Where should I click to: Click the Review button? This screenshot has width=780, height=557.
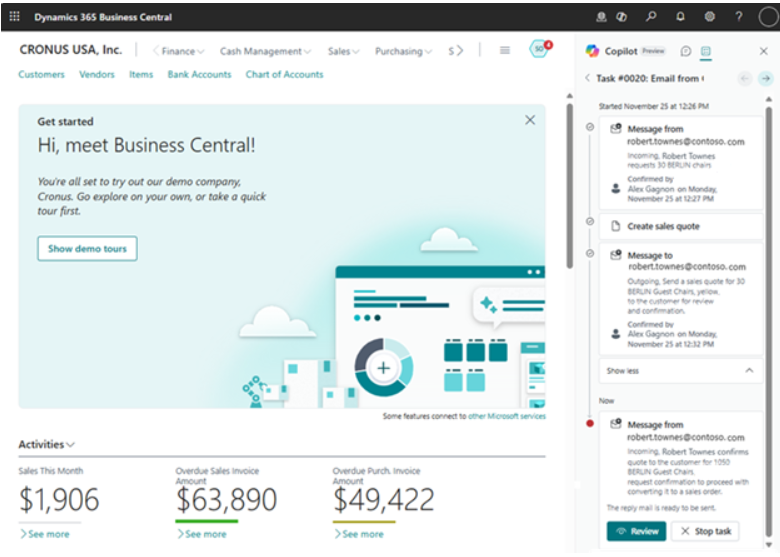tap(636, 531)
